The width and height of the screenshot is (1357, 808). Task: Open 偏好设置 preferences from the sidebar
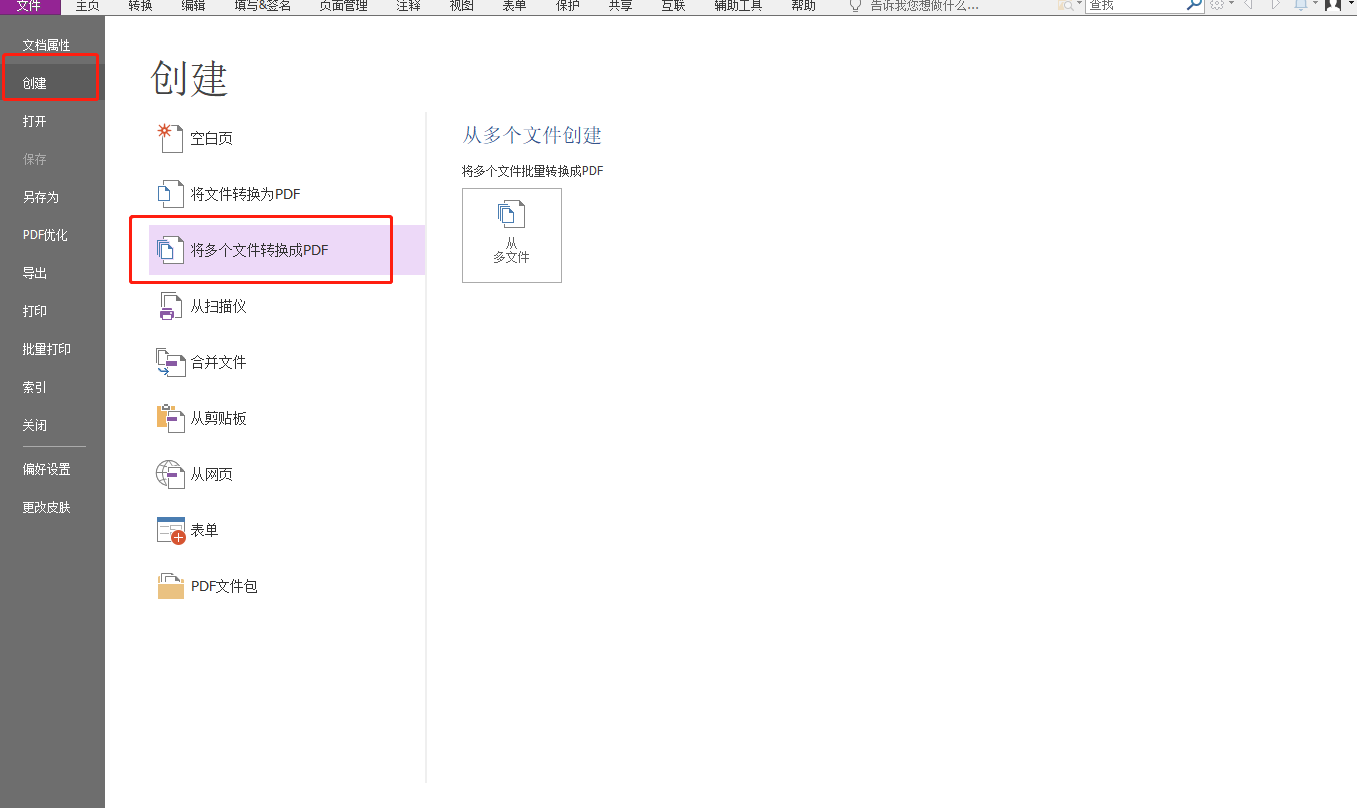pyautogui.click(x=44, y=468)
